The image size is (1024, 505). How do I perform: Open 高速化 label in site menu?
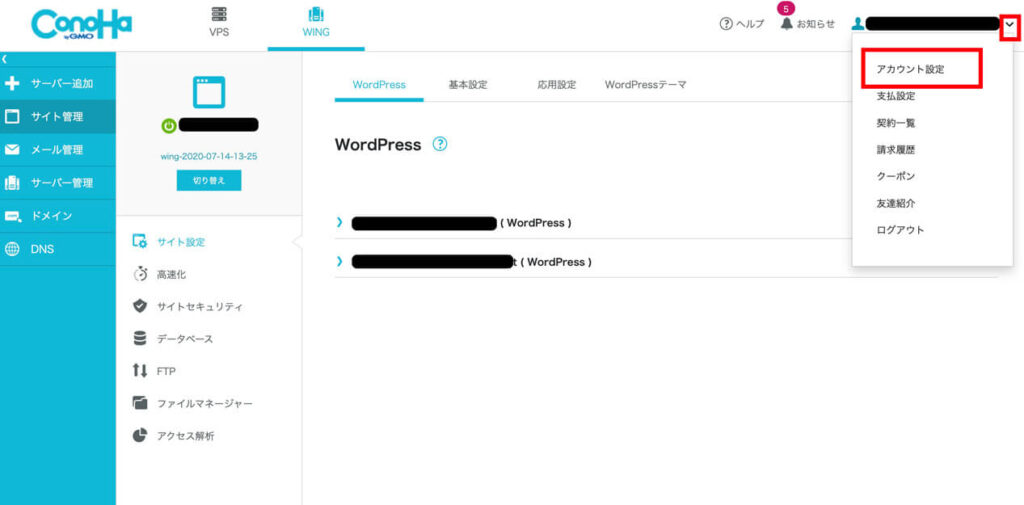click(171, 274)
